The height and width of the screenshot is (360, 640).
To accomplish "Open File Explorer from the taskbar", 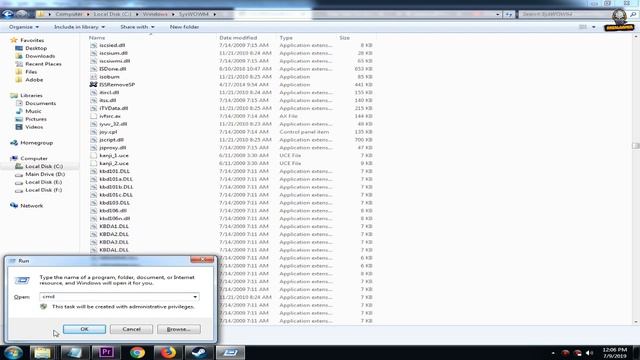I will [x=42, y=352].
